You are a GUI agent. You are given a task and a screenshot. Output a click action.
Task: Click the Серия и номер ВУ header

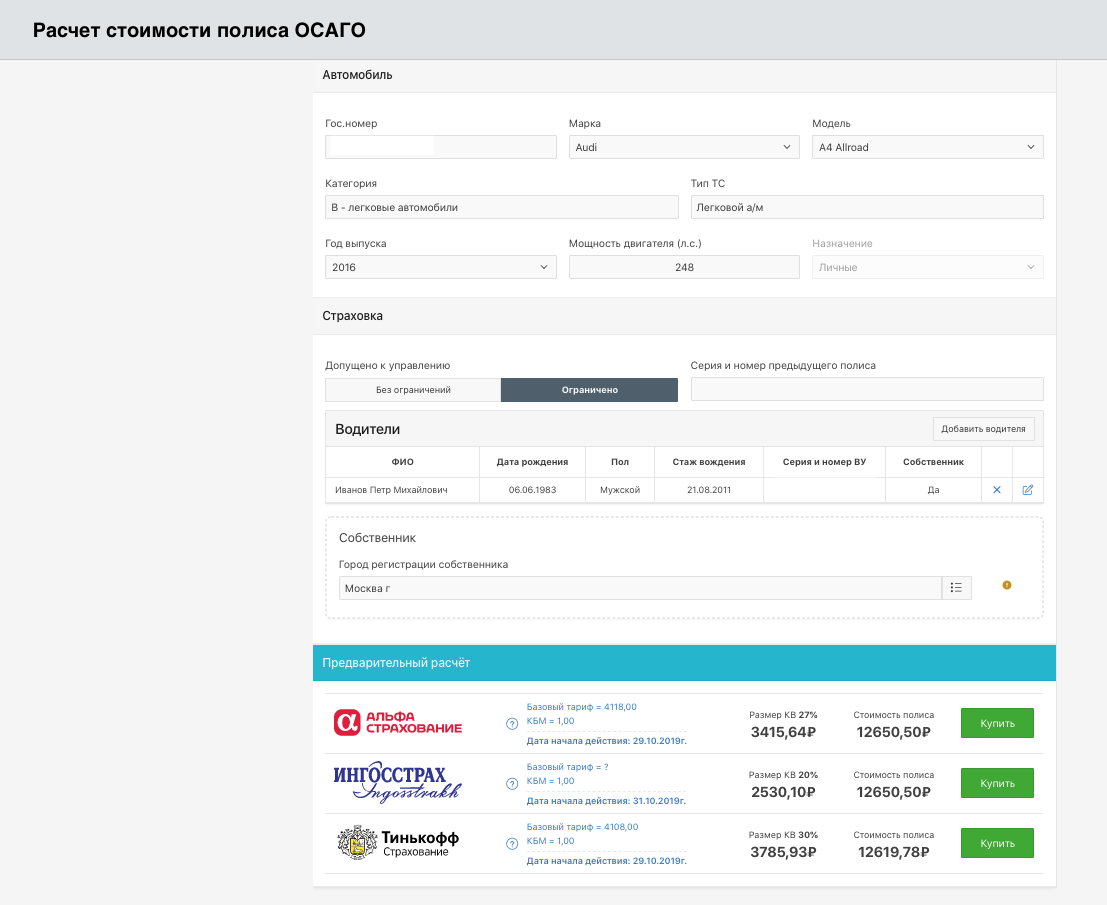pyautogui.click(x=824, y=462)
